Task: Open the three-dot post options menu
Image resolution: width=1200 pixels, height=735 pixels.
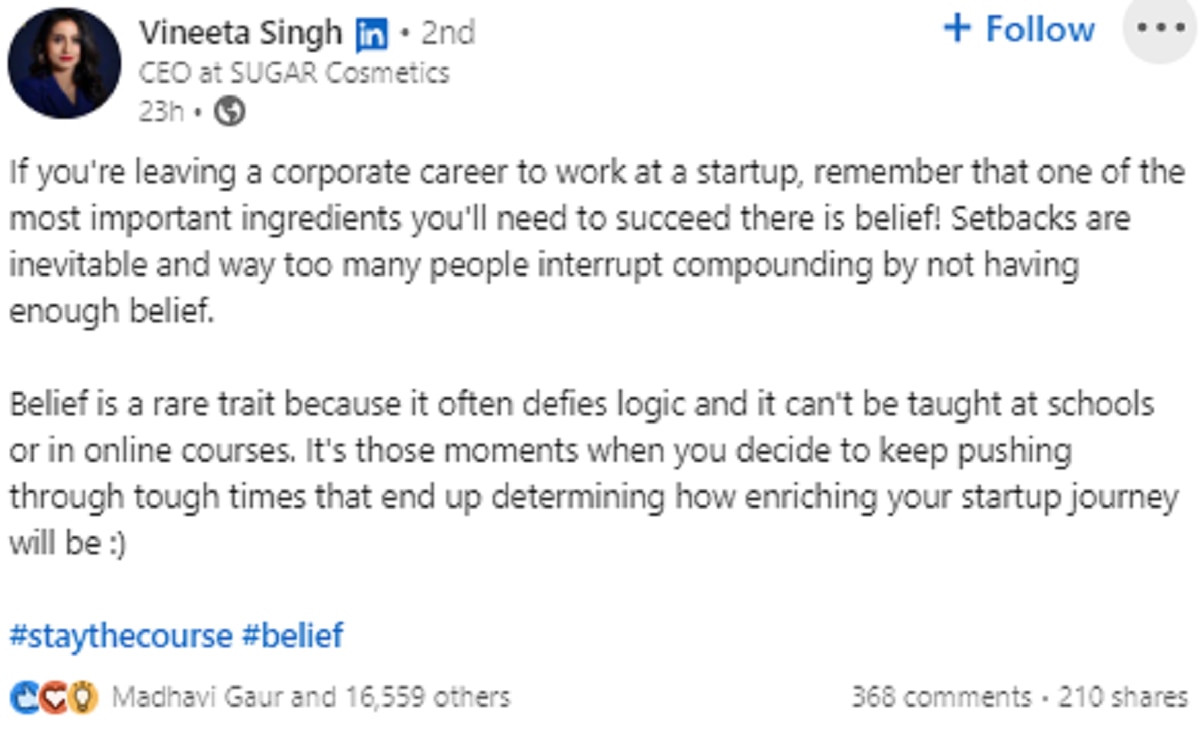Action: pos(1160,30)
